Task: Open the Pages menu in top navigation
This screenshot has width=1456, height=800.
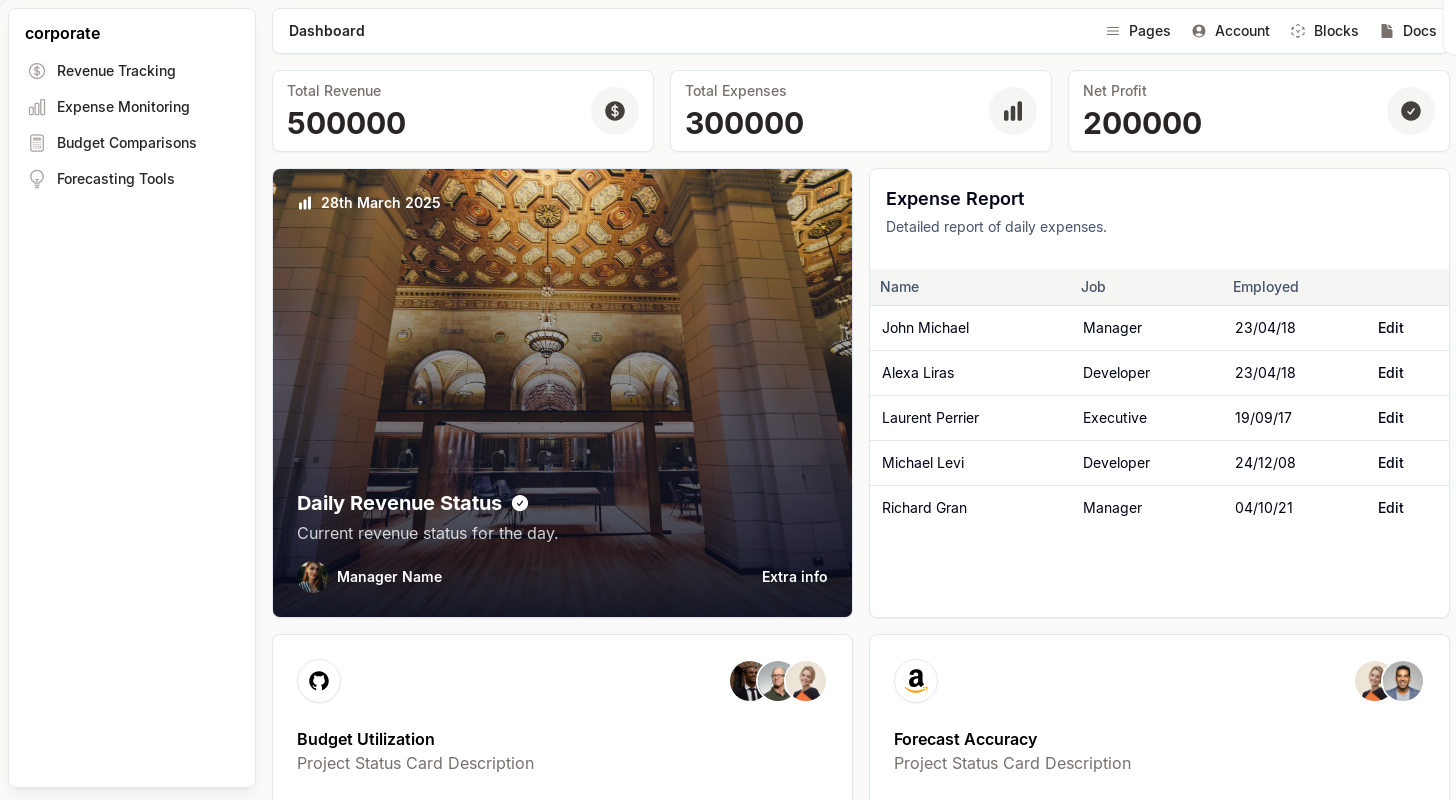Action: click(1138, 31)
